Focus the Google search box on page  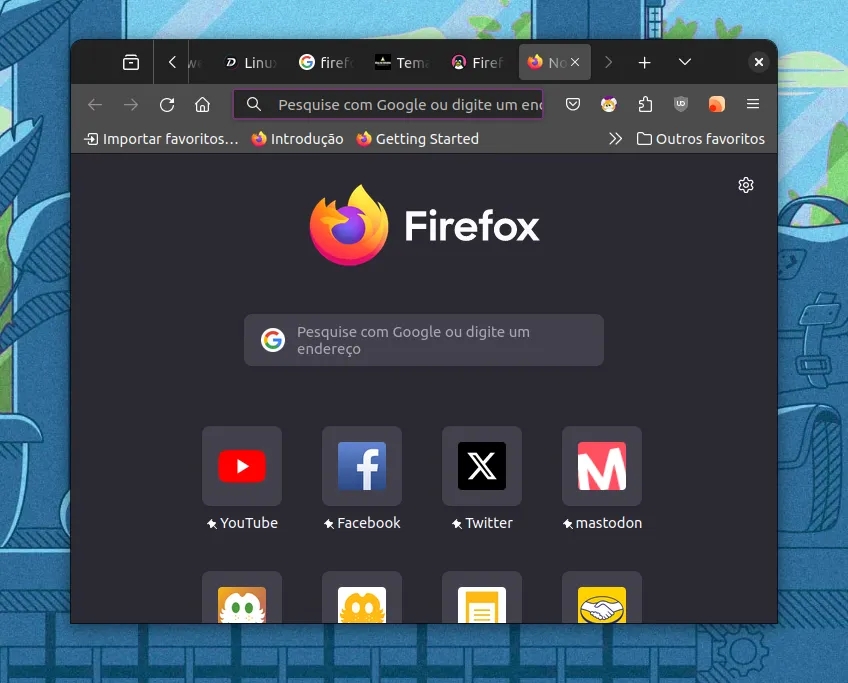pos(423,340)
